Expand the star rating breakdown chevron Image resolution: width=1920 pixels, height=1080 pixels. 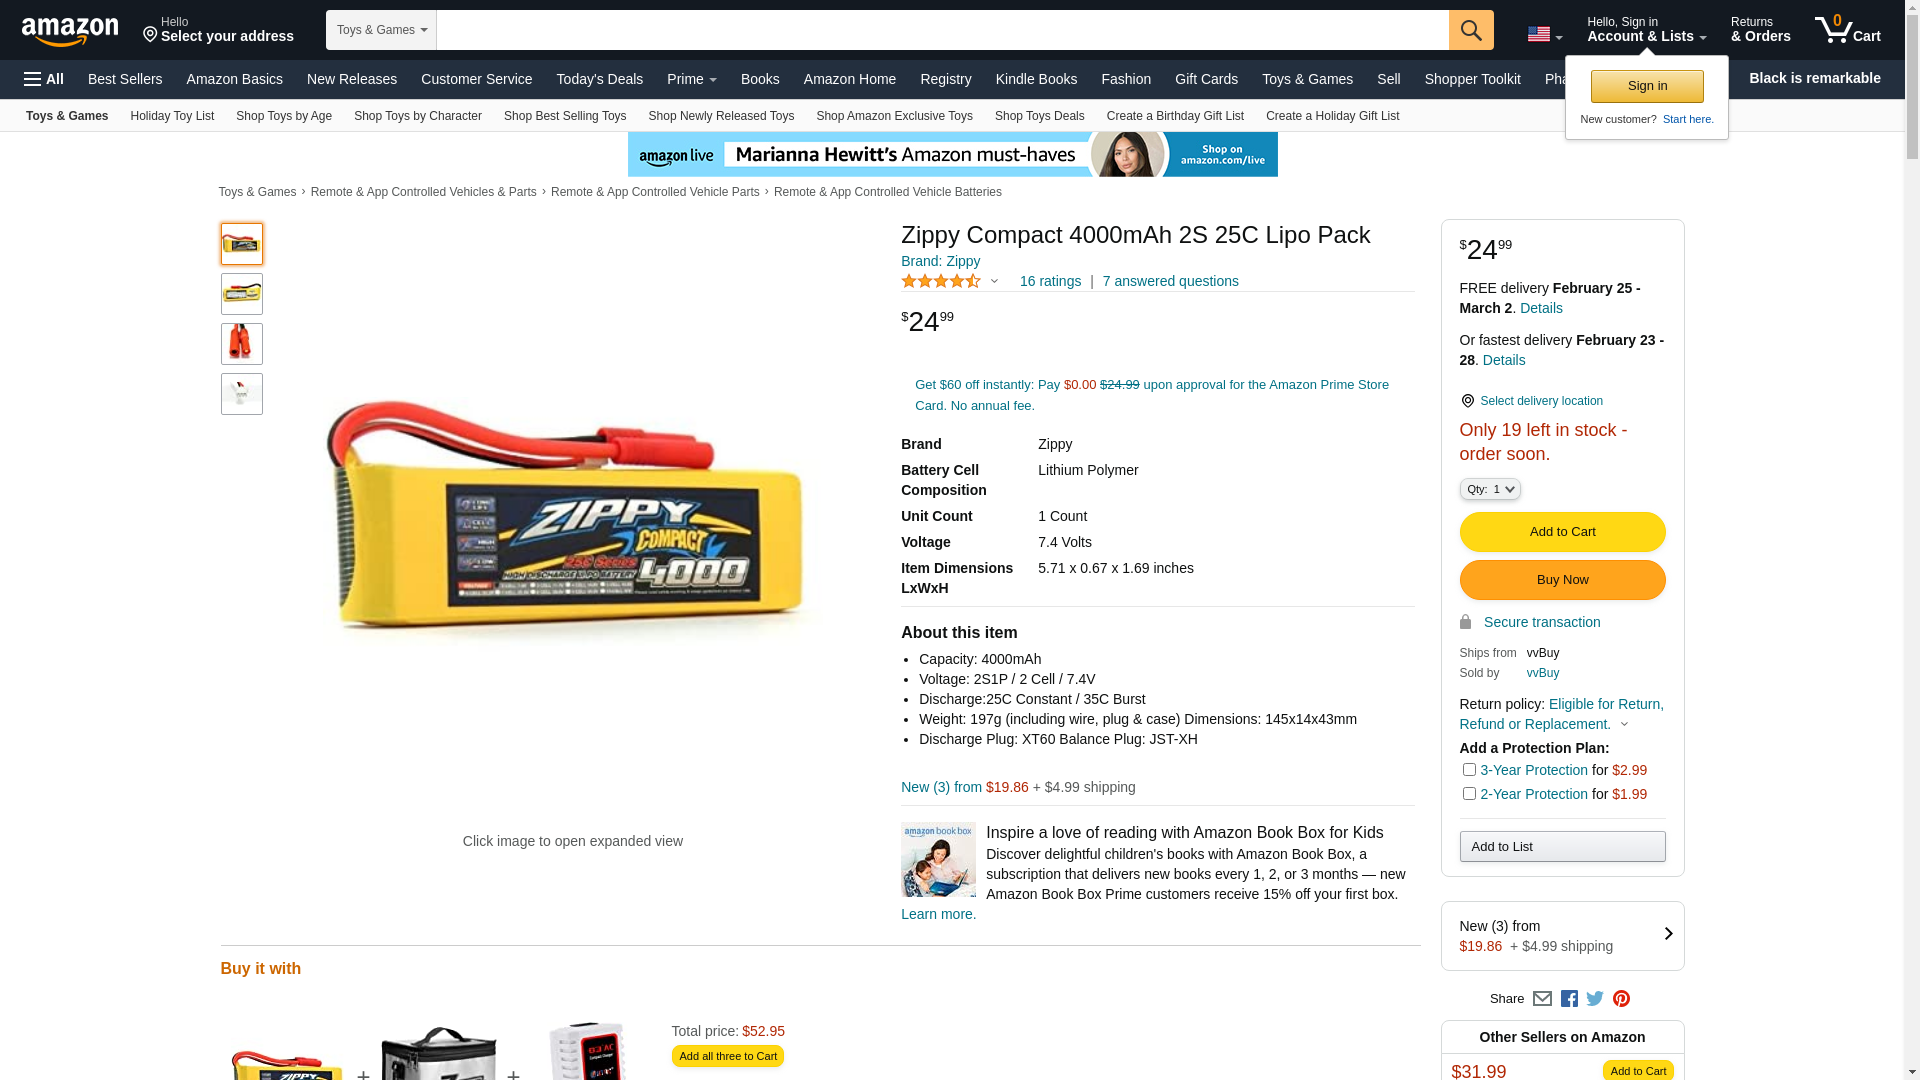coord(994,281)
